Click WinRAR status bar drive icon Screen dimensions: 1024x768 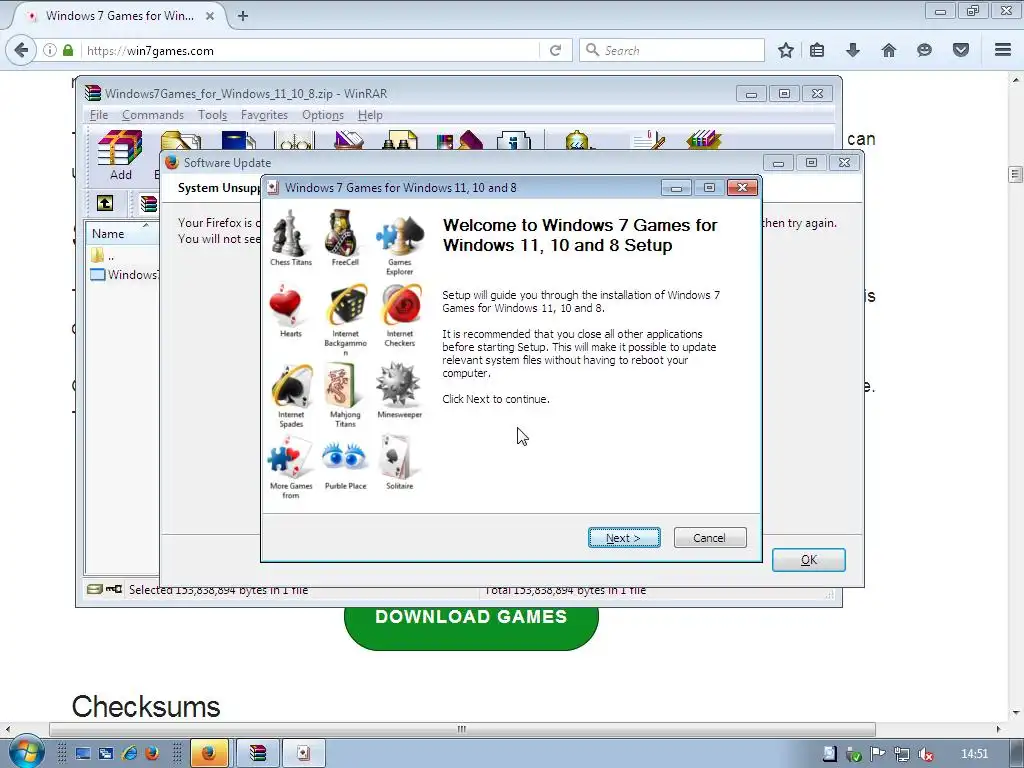tap(95, 589)
